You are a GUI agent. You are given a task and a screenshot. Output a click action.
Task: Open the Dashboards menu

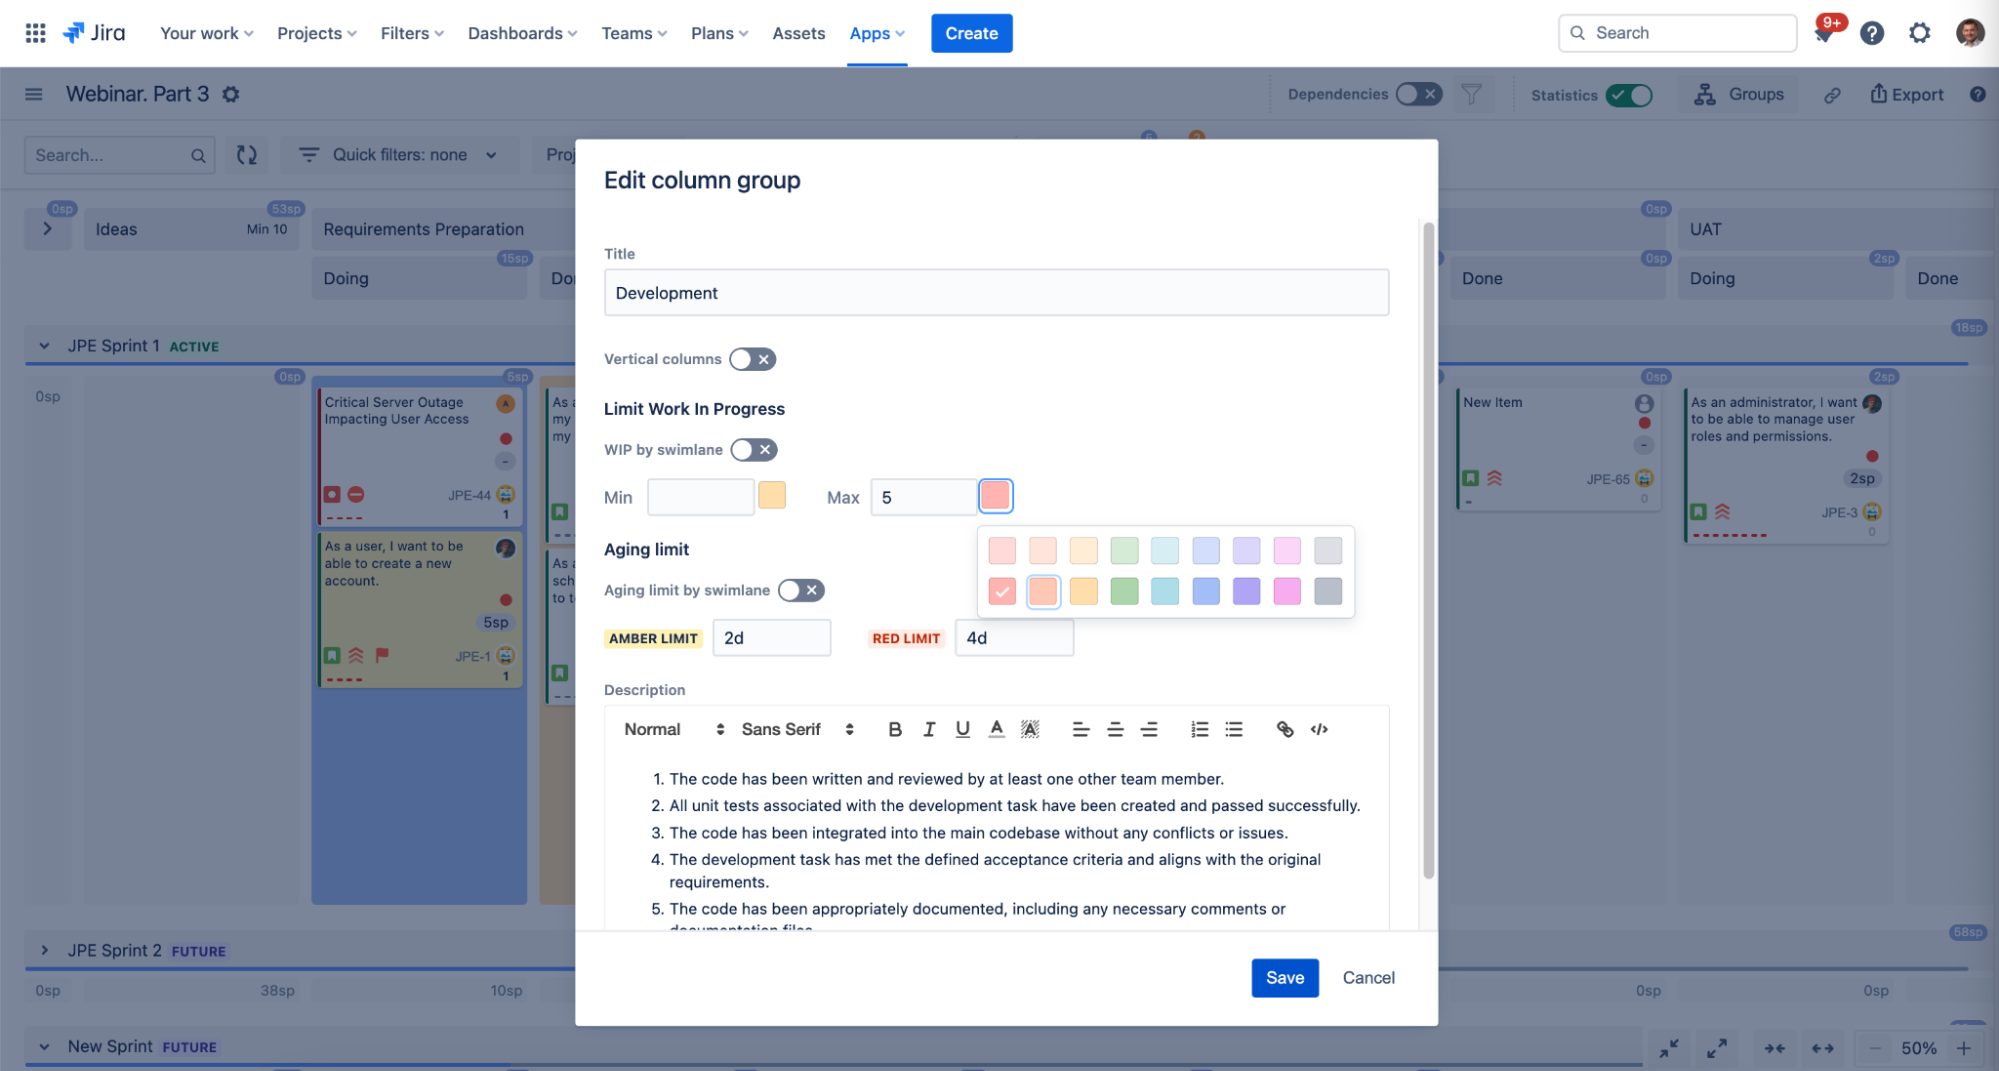coord(522,33)
